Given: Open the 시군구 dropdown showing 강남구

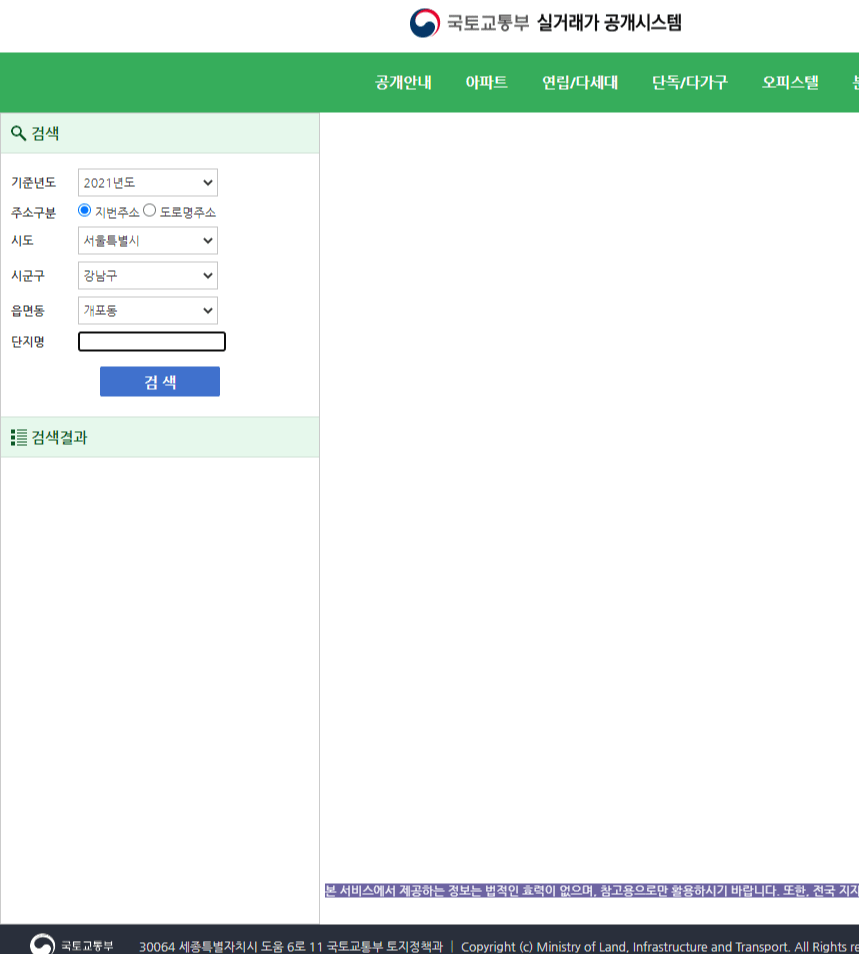Looking at the screenshot, I should tap(148, 276).
